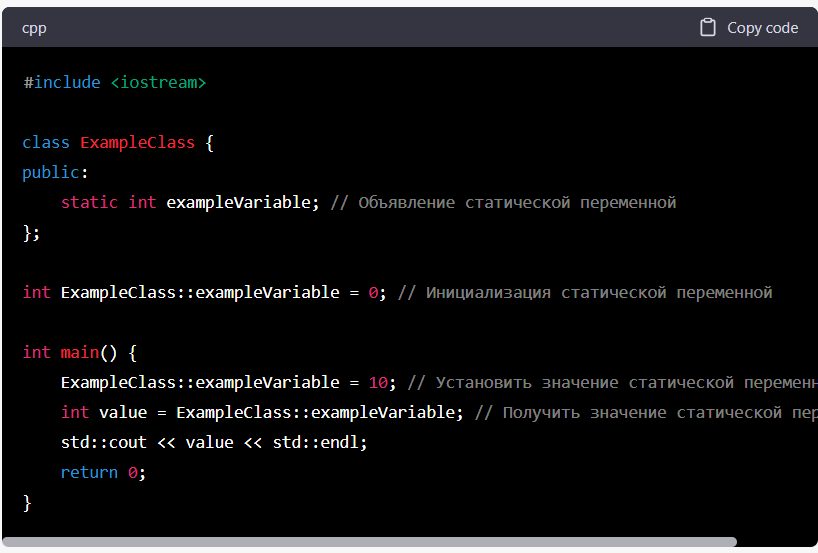Viewport: 818px width, 553px height.
Task: Click the cpp language label
Action: coord(34,29)
